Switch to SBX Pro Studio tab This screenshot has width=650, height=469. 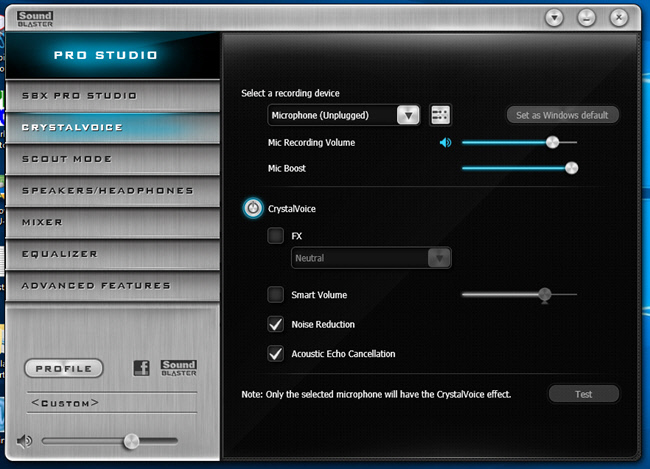click(x=110, y=96)
